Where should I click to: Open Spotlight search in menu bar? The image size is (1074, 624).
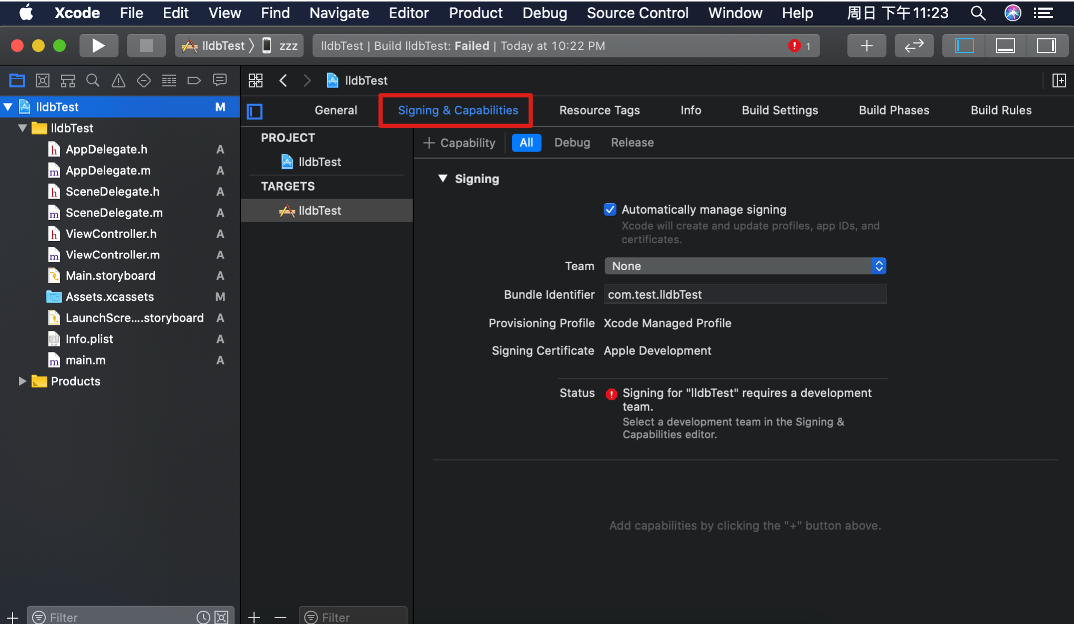pos(978,13)
